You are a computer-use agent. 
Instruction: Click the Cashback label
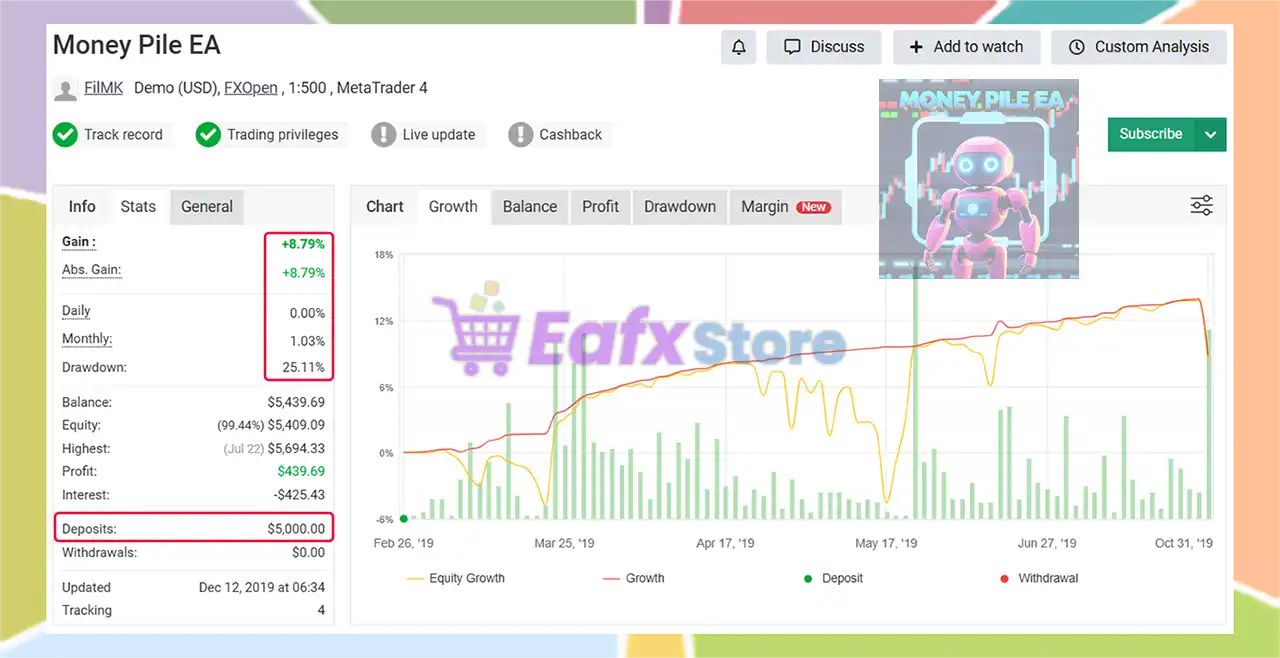(x=571, y=135)
